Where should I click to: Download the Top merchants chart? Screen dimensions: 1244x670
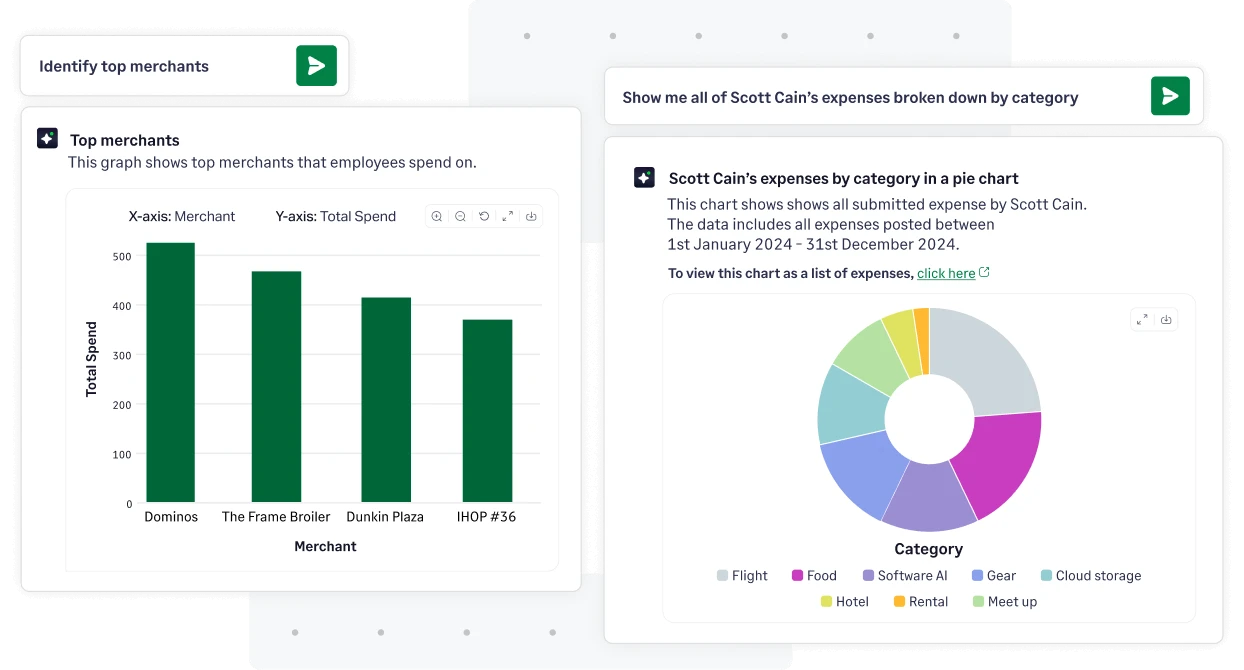[531, 216]
